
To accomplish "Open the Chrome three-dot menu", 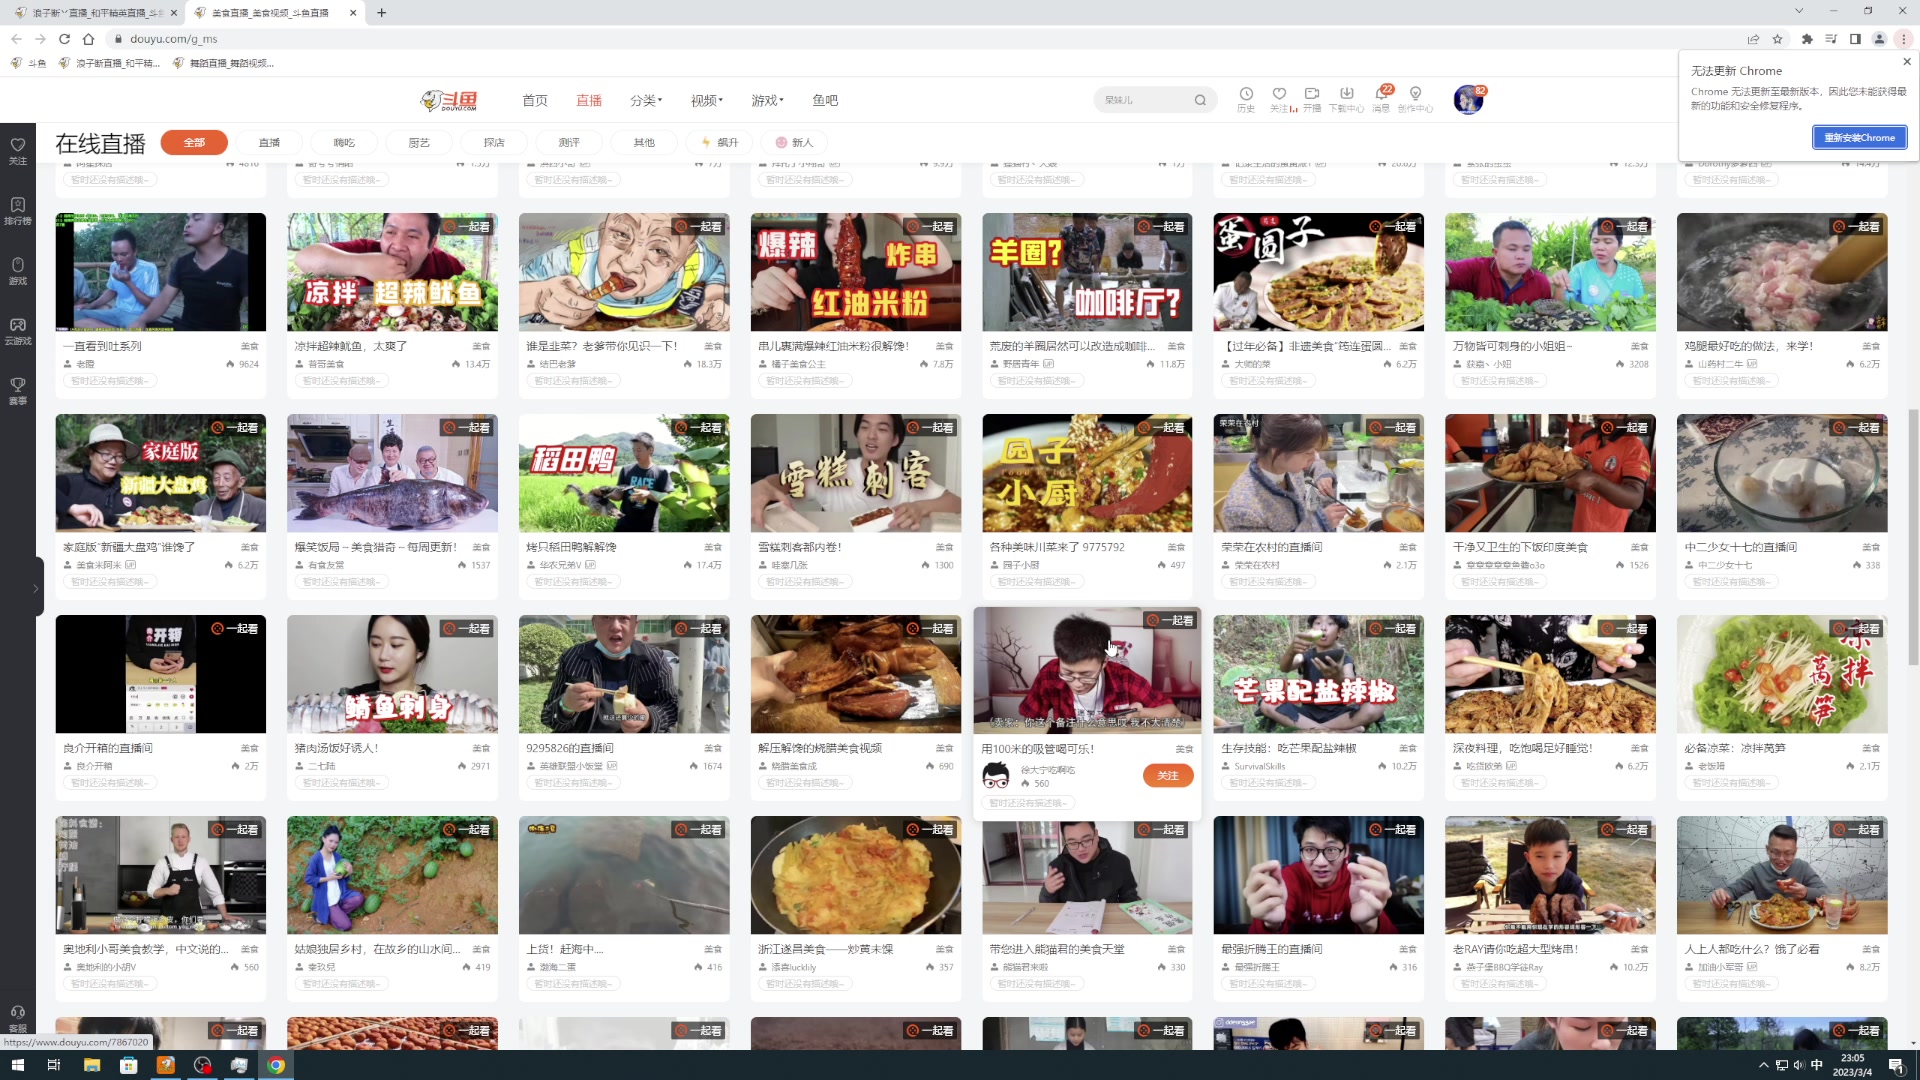I will click(x=1904, y=39).
